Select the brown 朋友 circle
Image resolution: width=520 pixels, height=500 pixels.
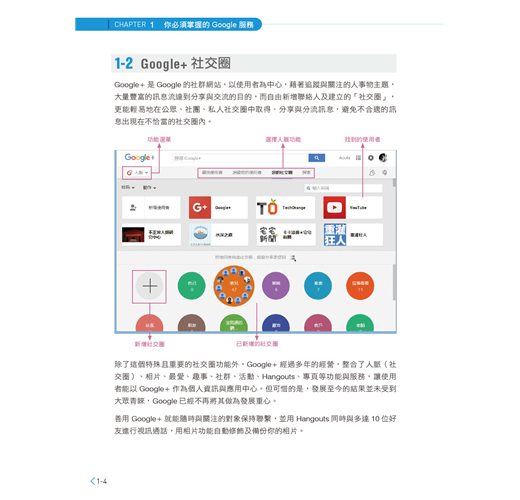[x=192, y=323]
